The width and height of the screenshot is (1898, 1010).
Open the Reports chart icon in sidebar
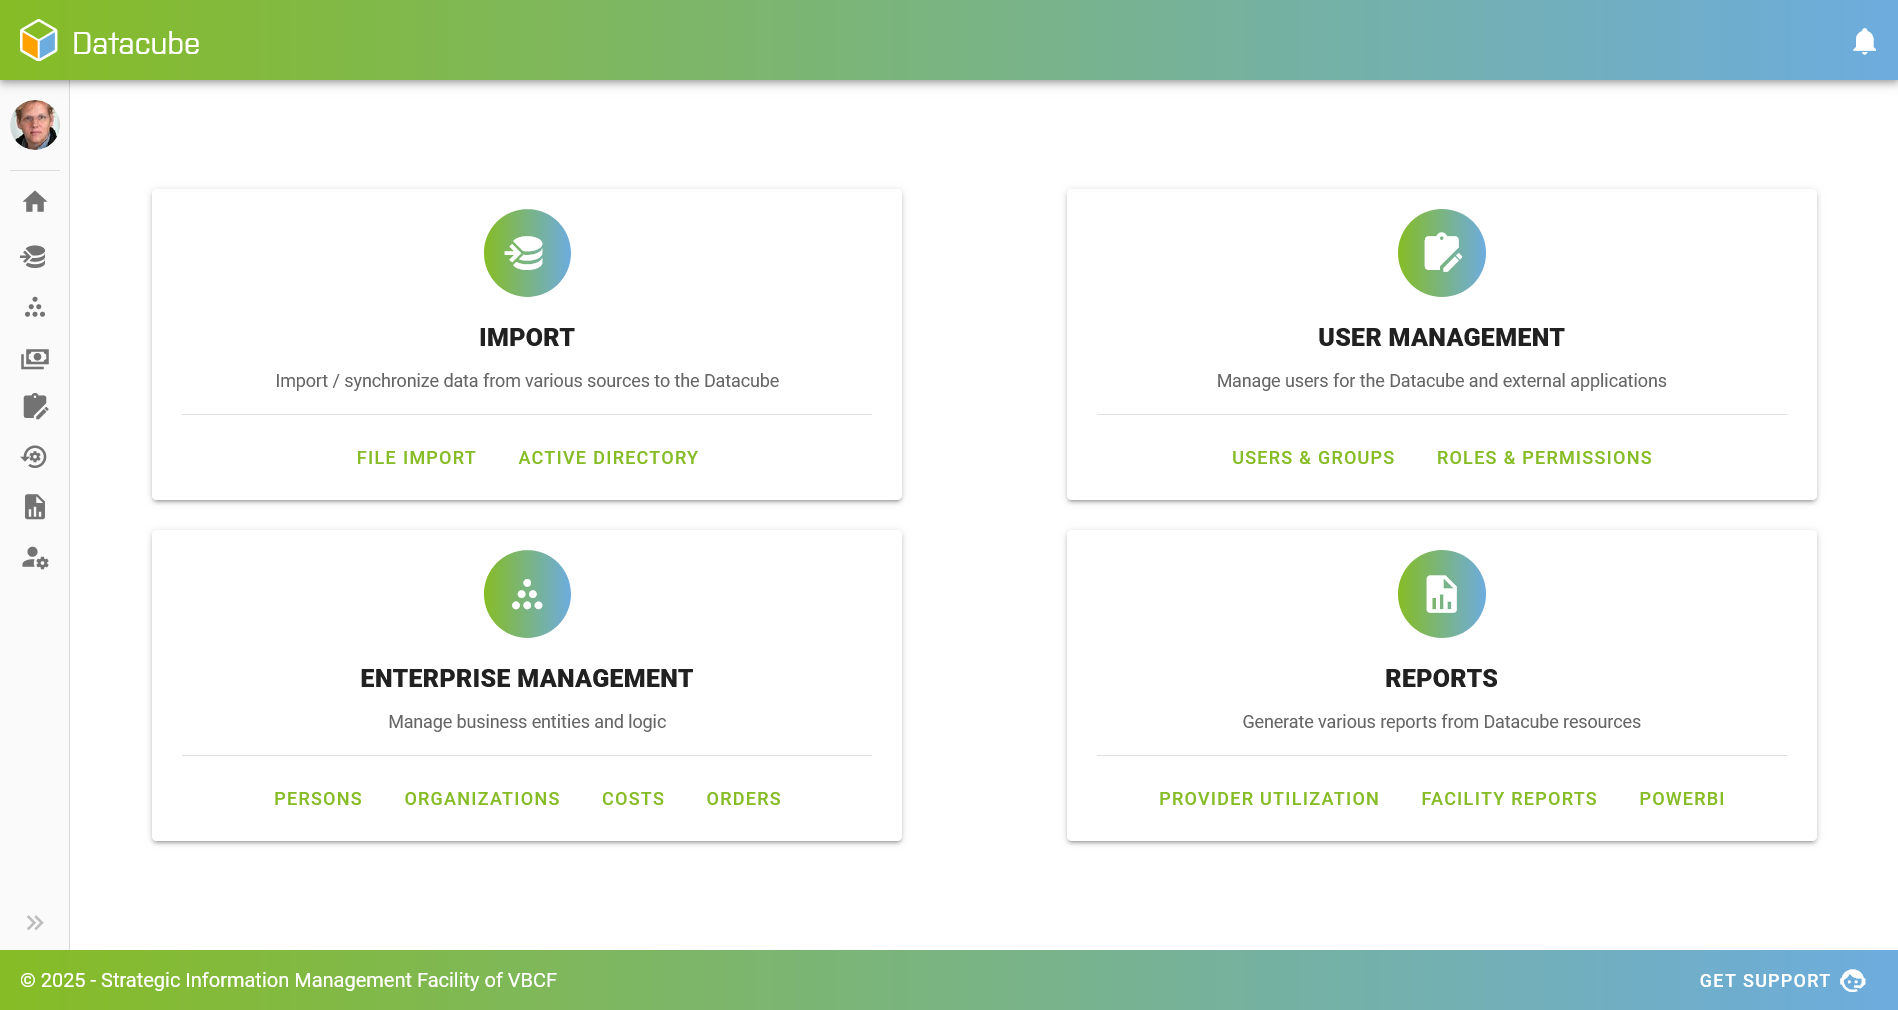pyautogui.click(x=35, y=507)
